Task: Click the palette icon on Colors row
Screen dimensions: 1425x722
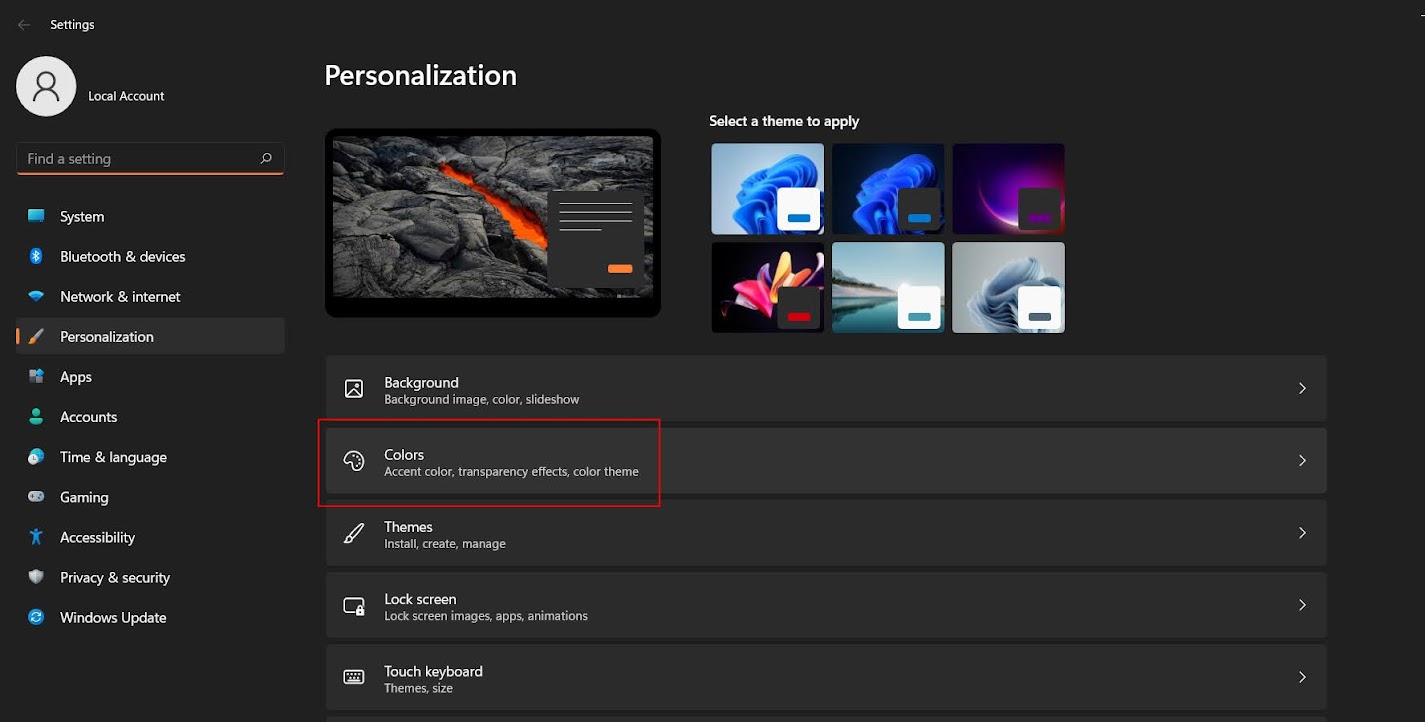Action: [354, 461]
